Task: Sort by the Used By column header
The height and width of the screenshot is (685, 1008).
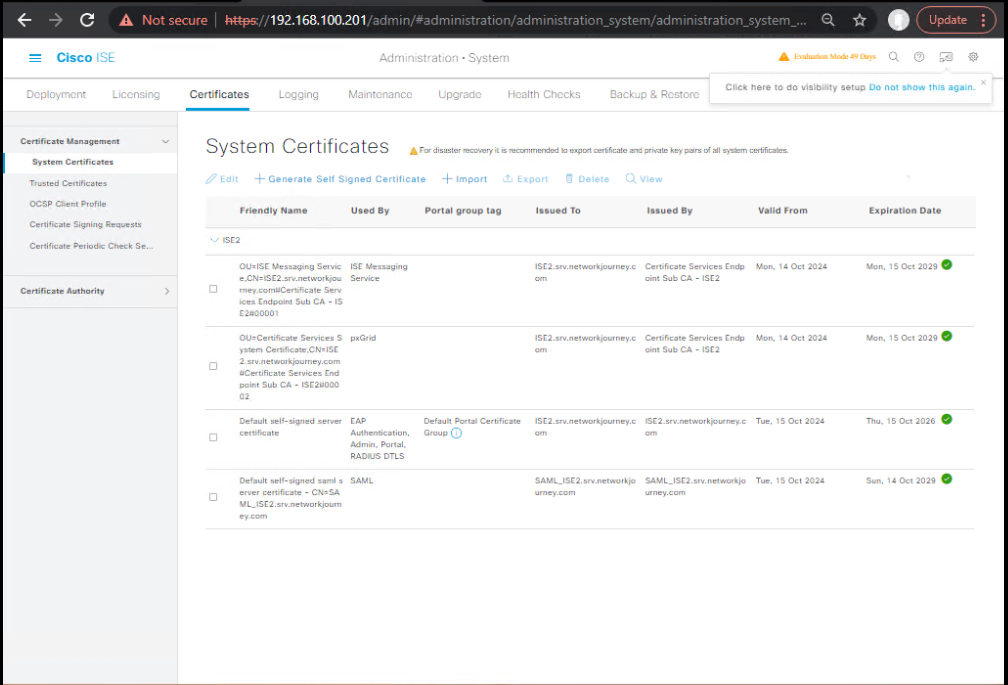Action: (x=370, y=210)
